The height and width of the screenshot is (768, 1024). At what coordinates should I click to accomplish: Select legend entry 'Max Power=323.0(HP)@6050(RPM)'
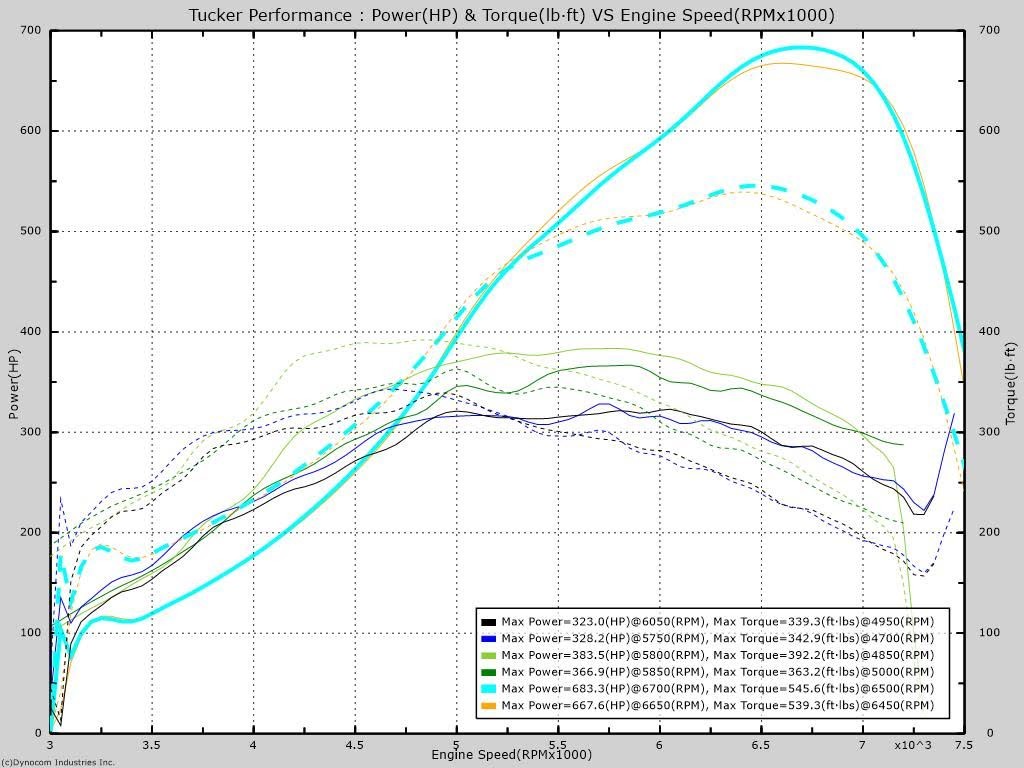[x=603, y=622]
